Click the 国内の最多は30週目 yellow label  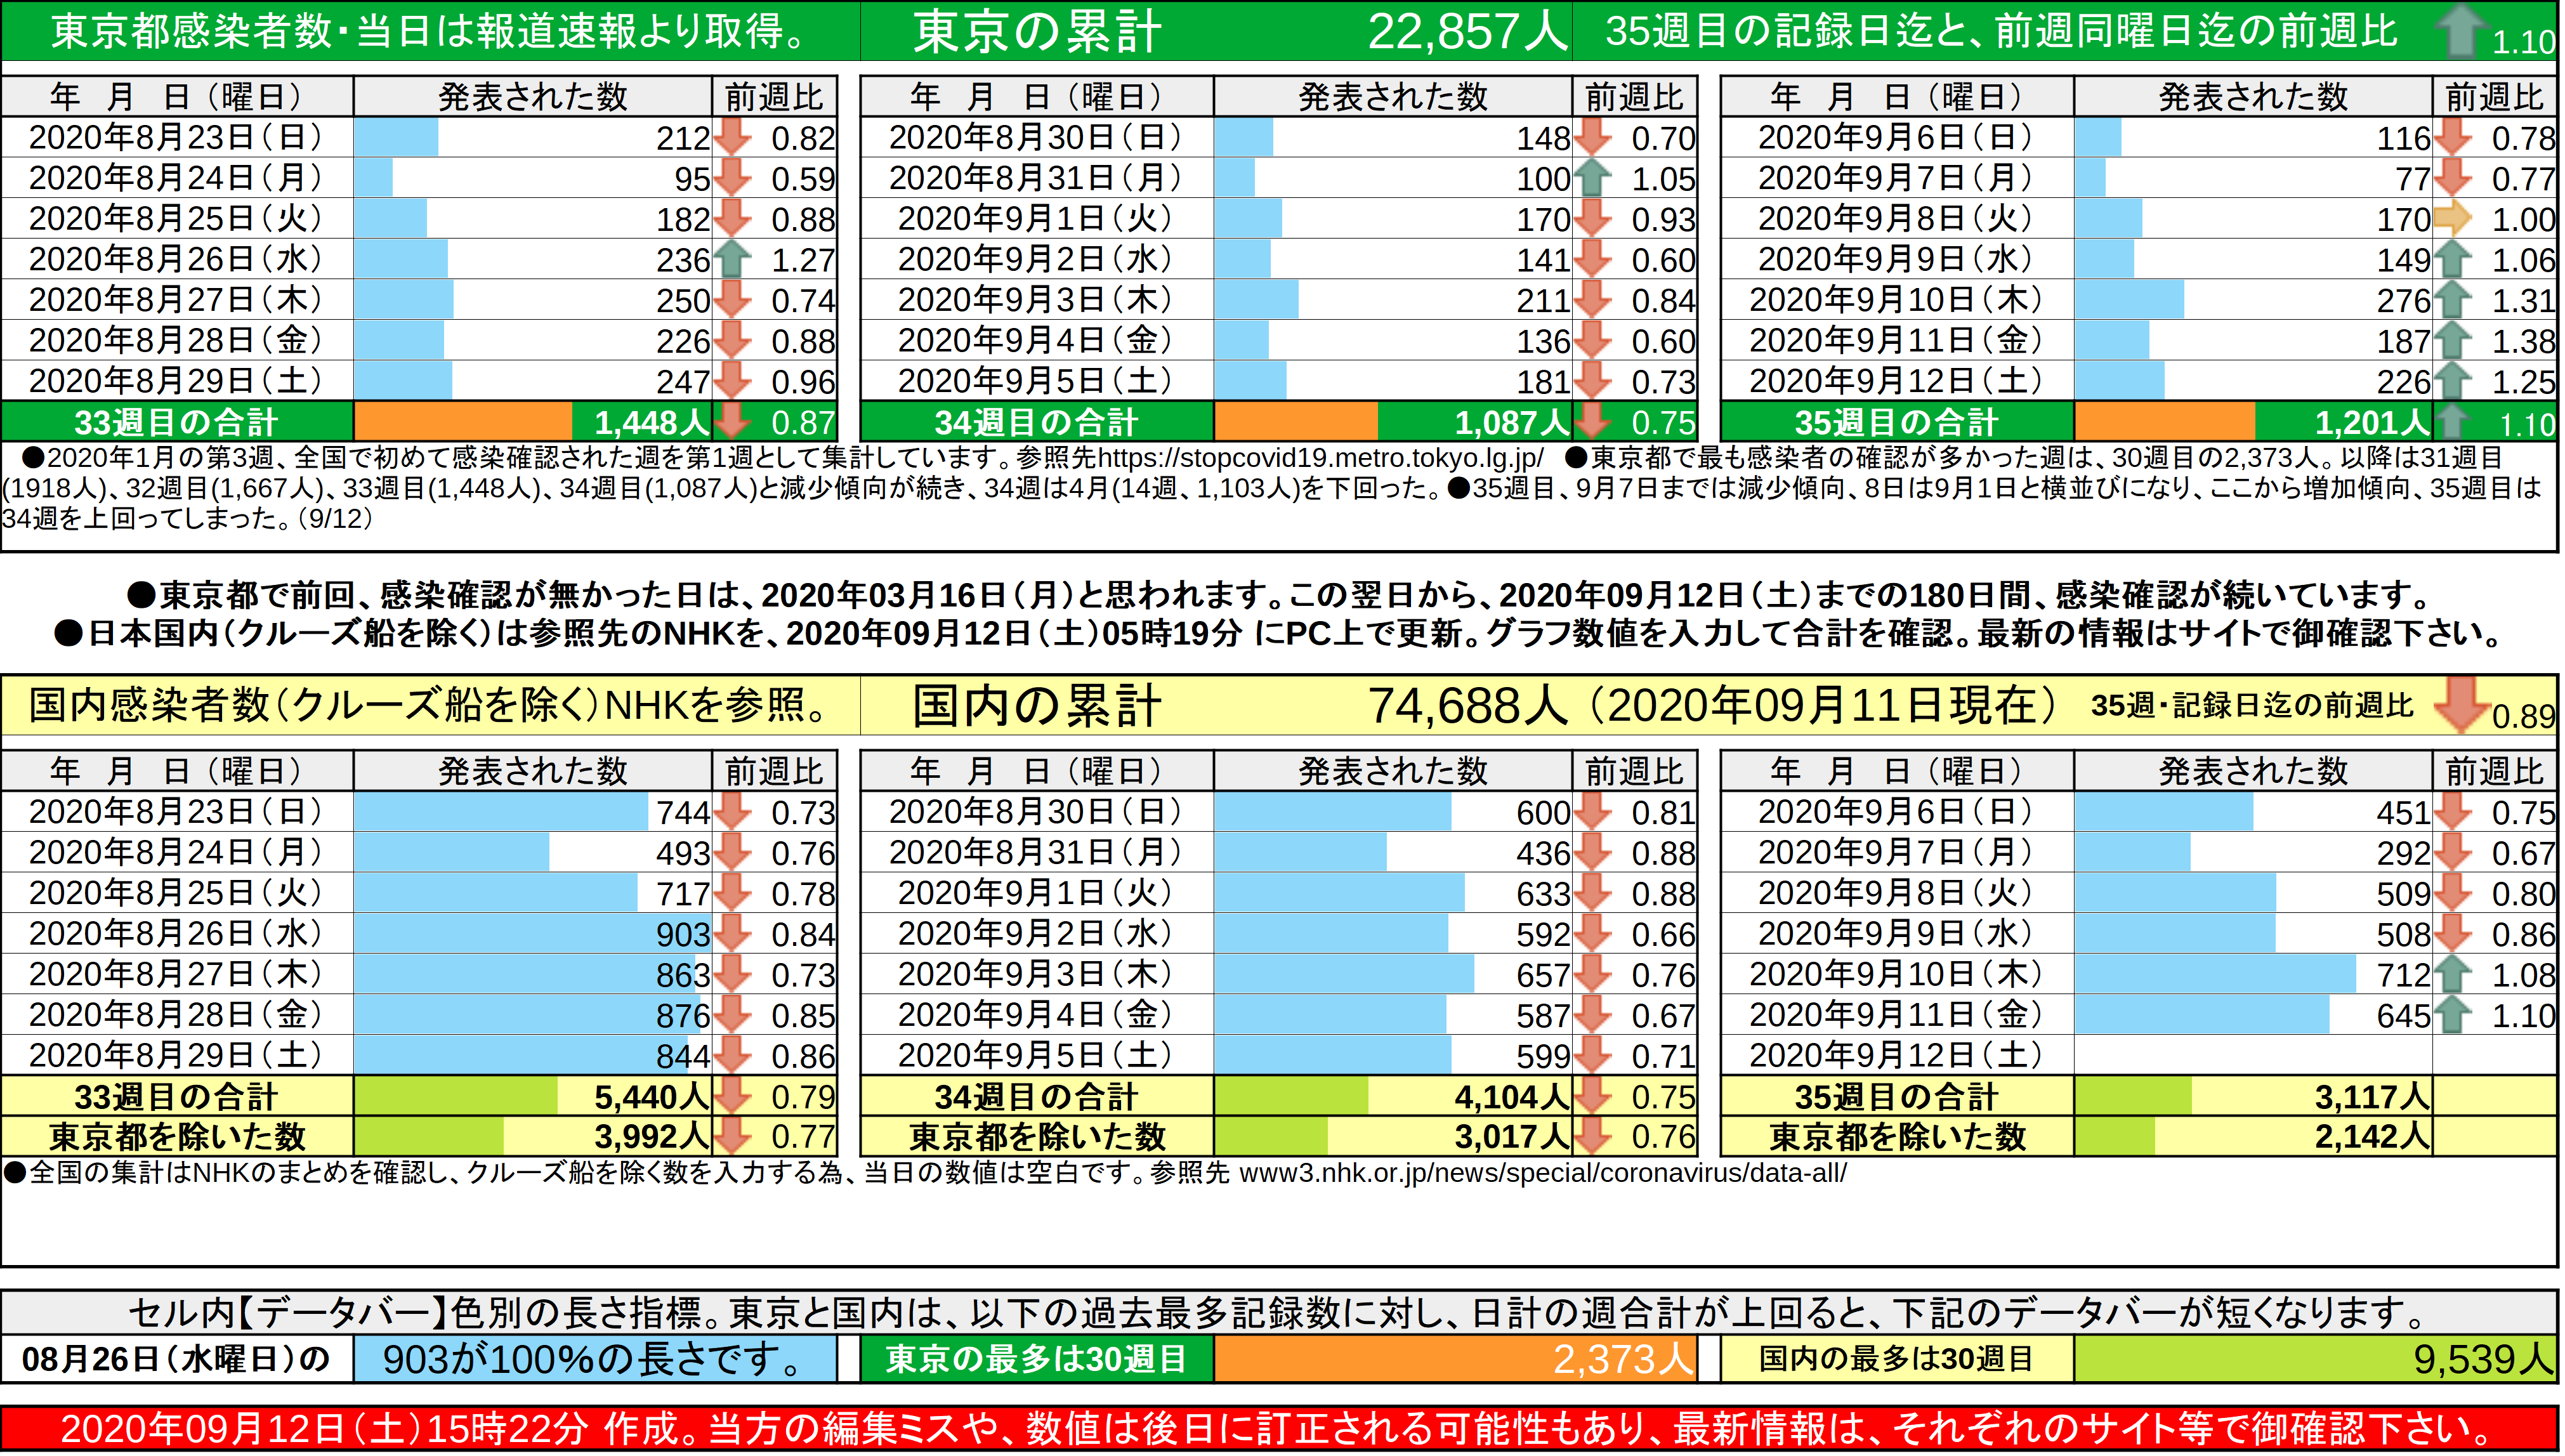(x=1896, y=1360)
